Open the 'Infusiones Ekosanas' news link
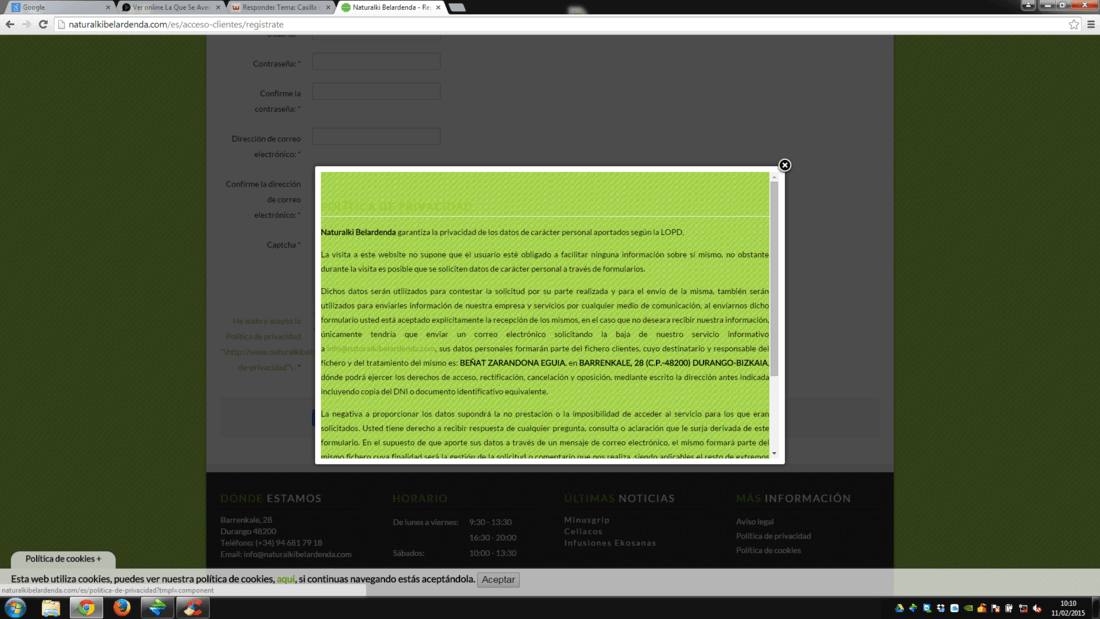 click(x=610, y=543)
